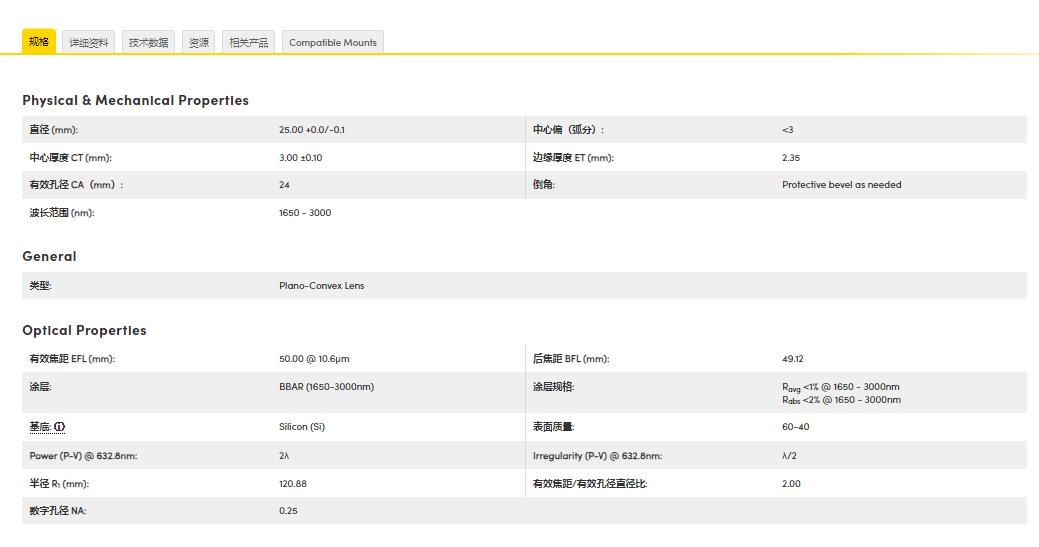Click the 50.00 @ 10.6μm focal length value

pos(314,359)
